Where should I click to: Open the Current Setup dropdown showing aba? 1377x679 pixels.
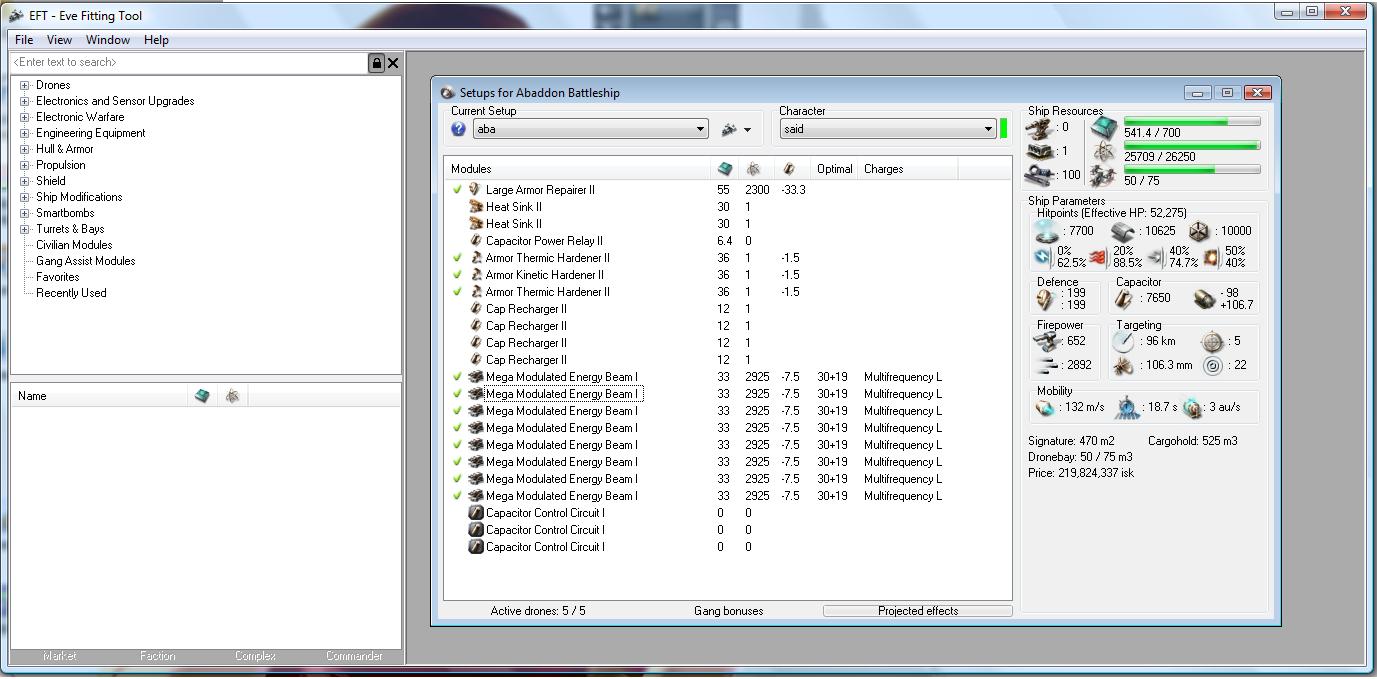590,129
